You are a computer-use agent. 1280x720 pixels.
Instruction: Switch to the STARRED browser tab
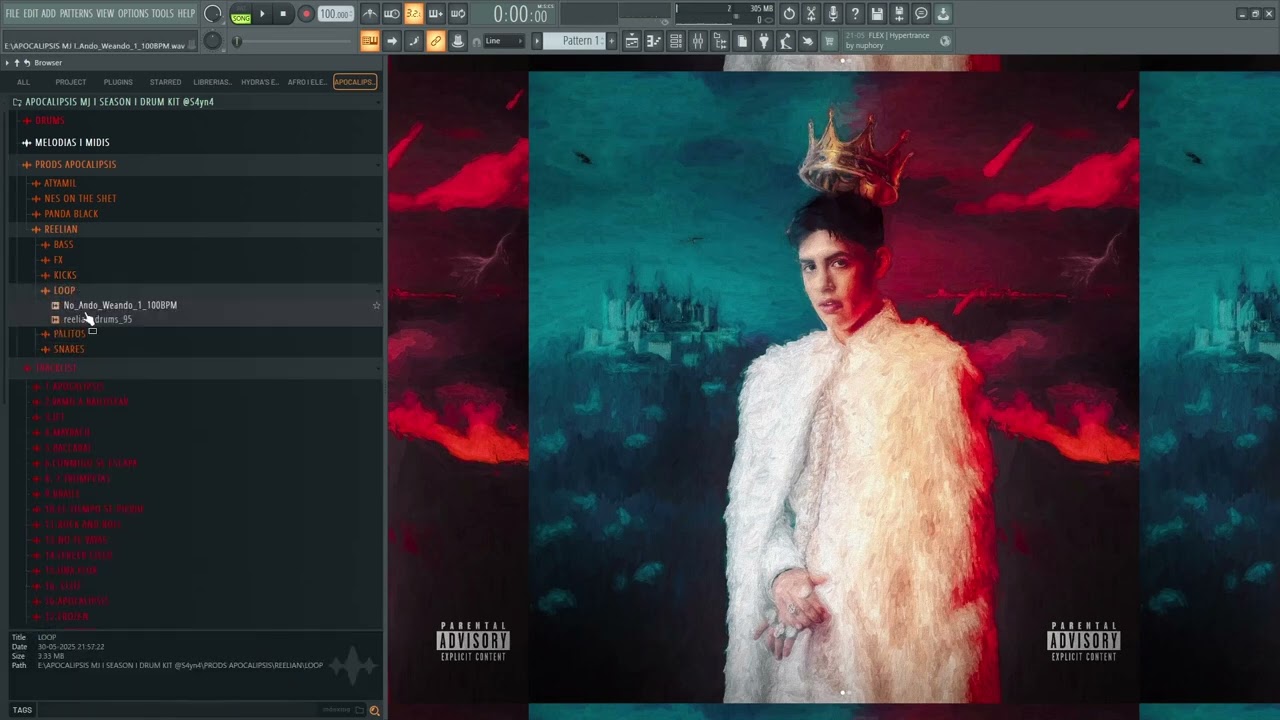[165, 82]
